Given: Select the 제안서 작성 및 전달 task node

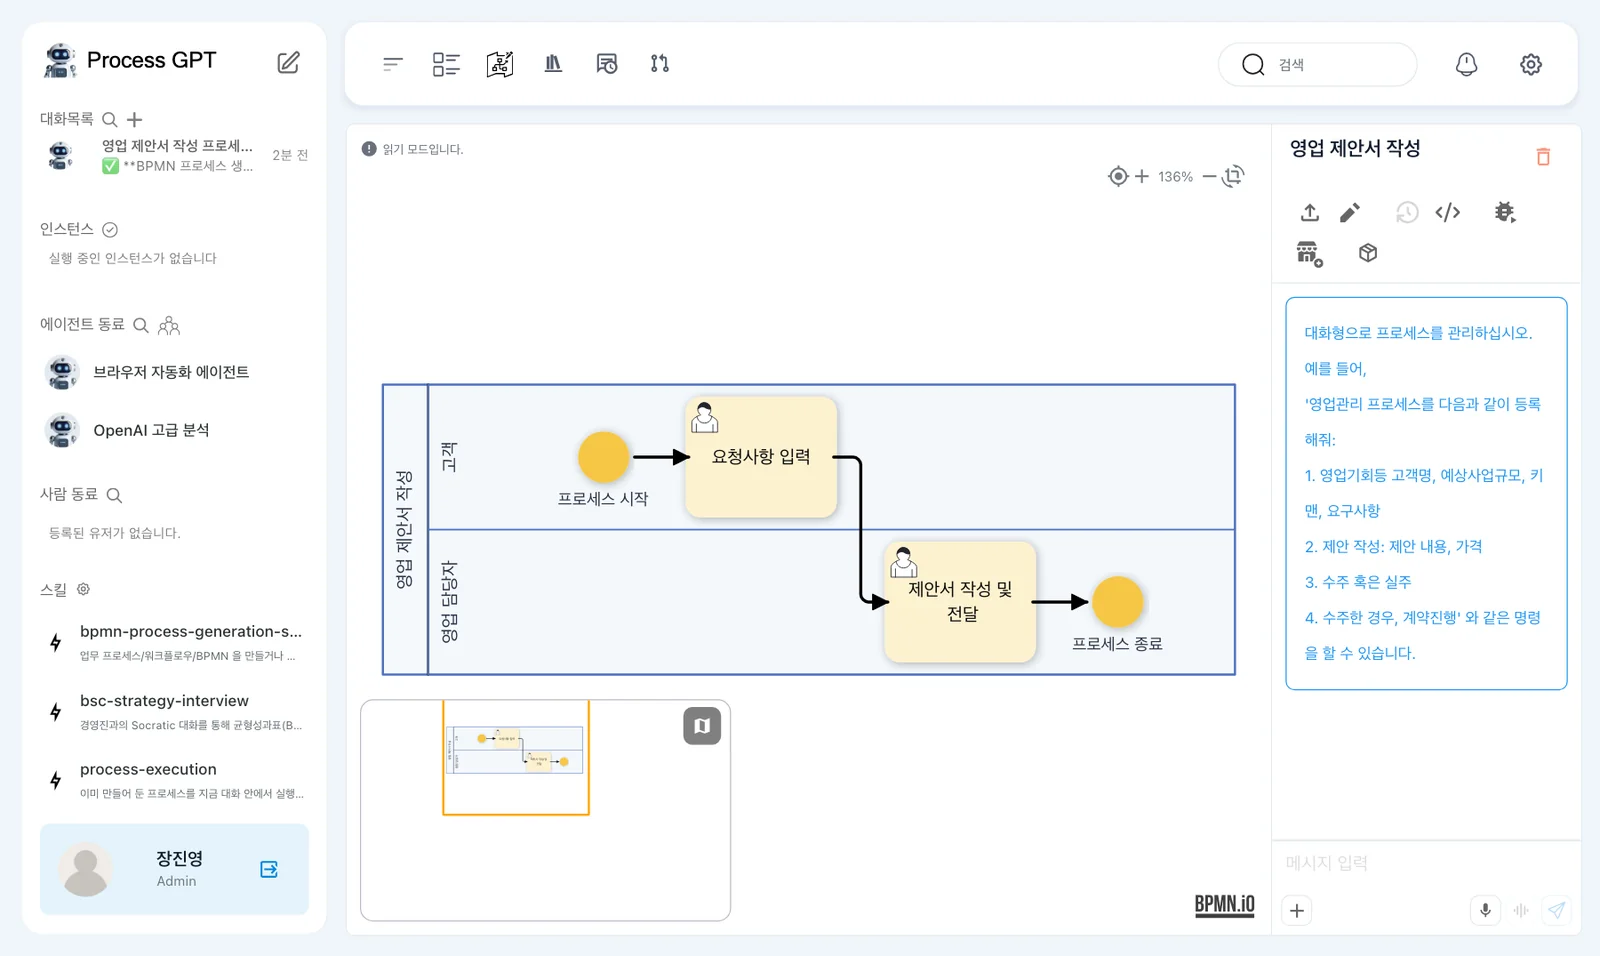Looking at the screenshot, I should tap(960, 601).
